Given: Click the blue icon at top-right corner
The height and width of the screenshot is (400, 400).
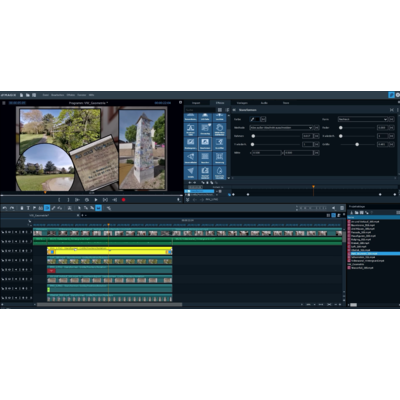Looking at the screenshot, I should [391, 95].
